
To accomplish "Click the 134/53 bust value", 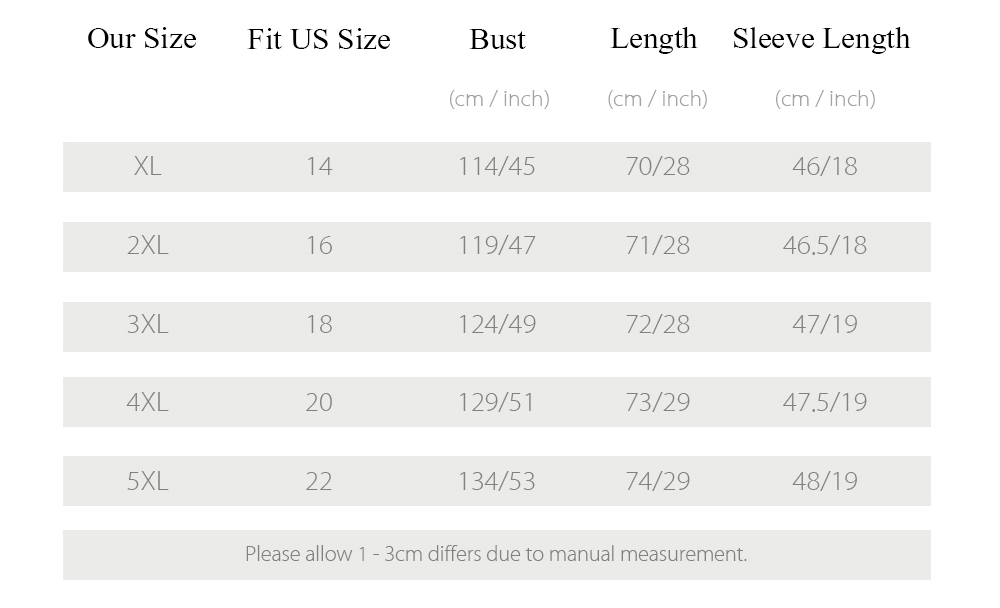I will tap(497, 482).
